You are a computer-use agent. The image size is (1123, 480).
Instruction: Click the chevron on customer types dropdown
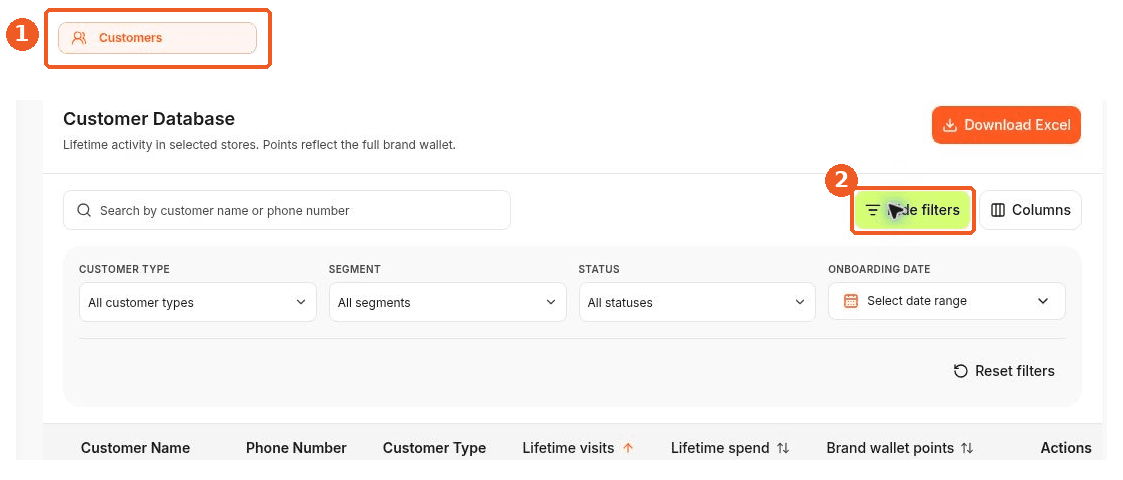coord(301,302)
